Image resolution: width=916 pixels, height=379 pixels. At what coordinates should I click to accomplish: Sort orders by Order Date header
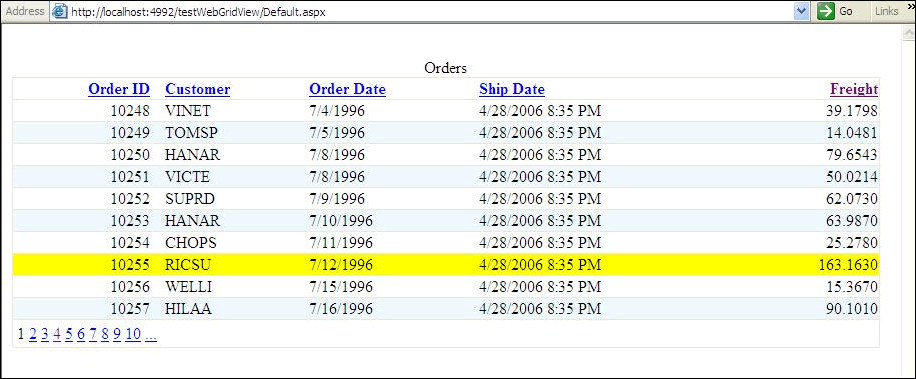[348, 89]
